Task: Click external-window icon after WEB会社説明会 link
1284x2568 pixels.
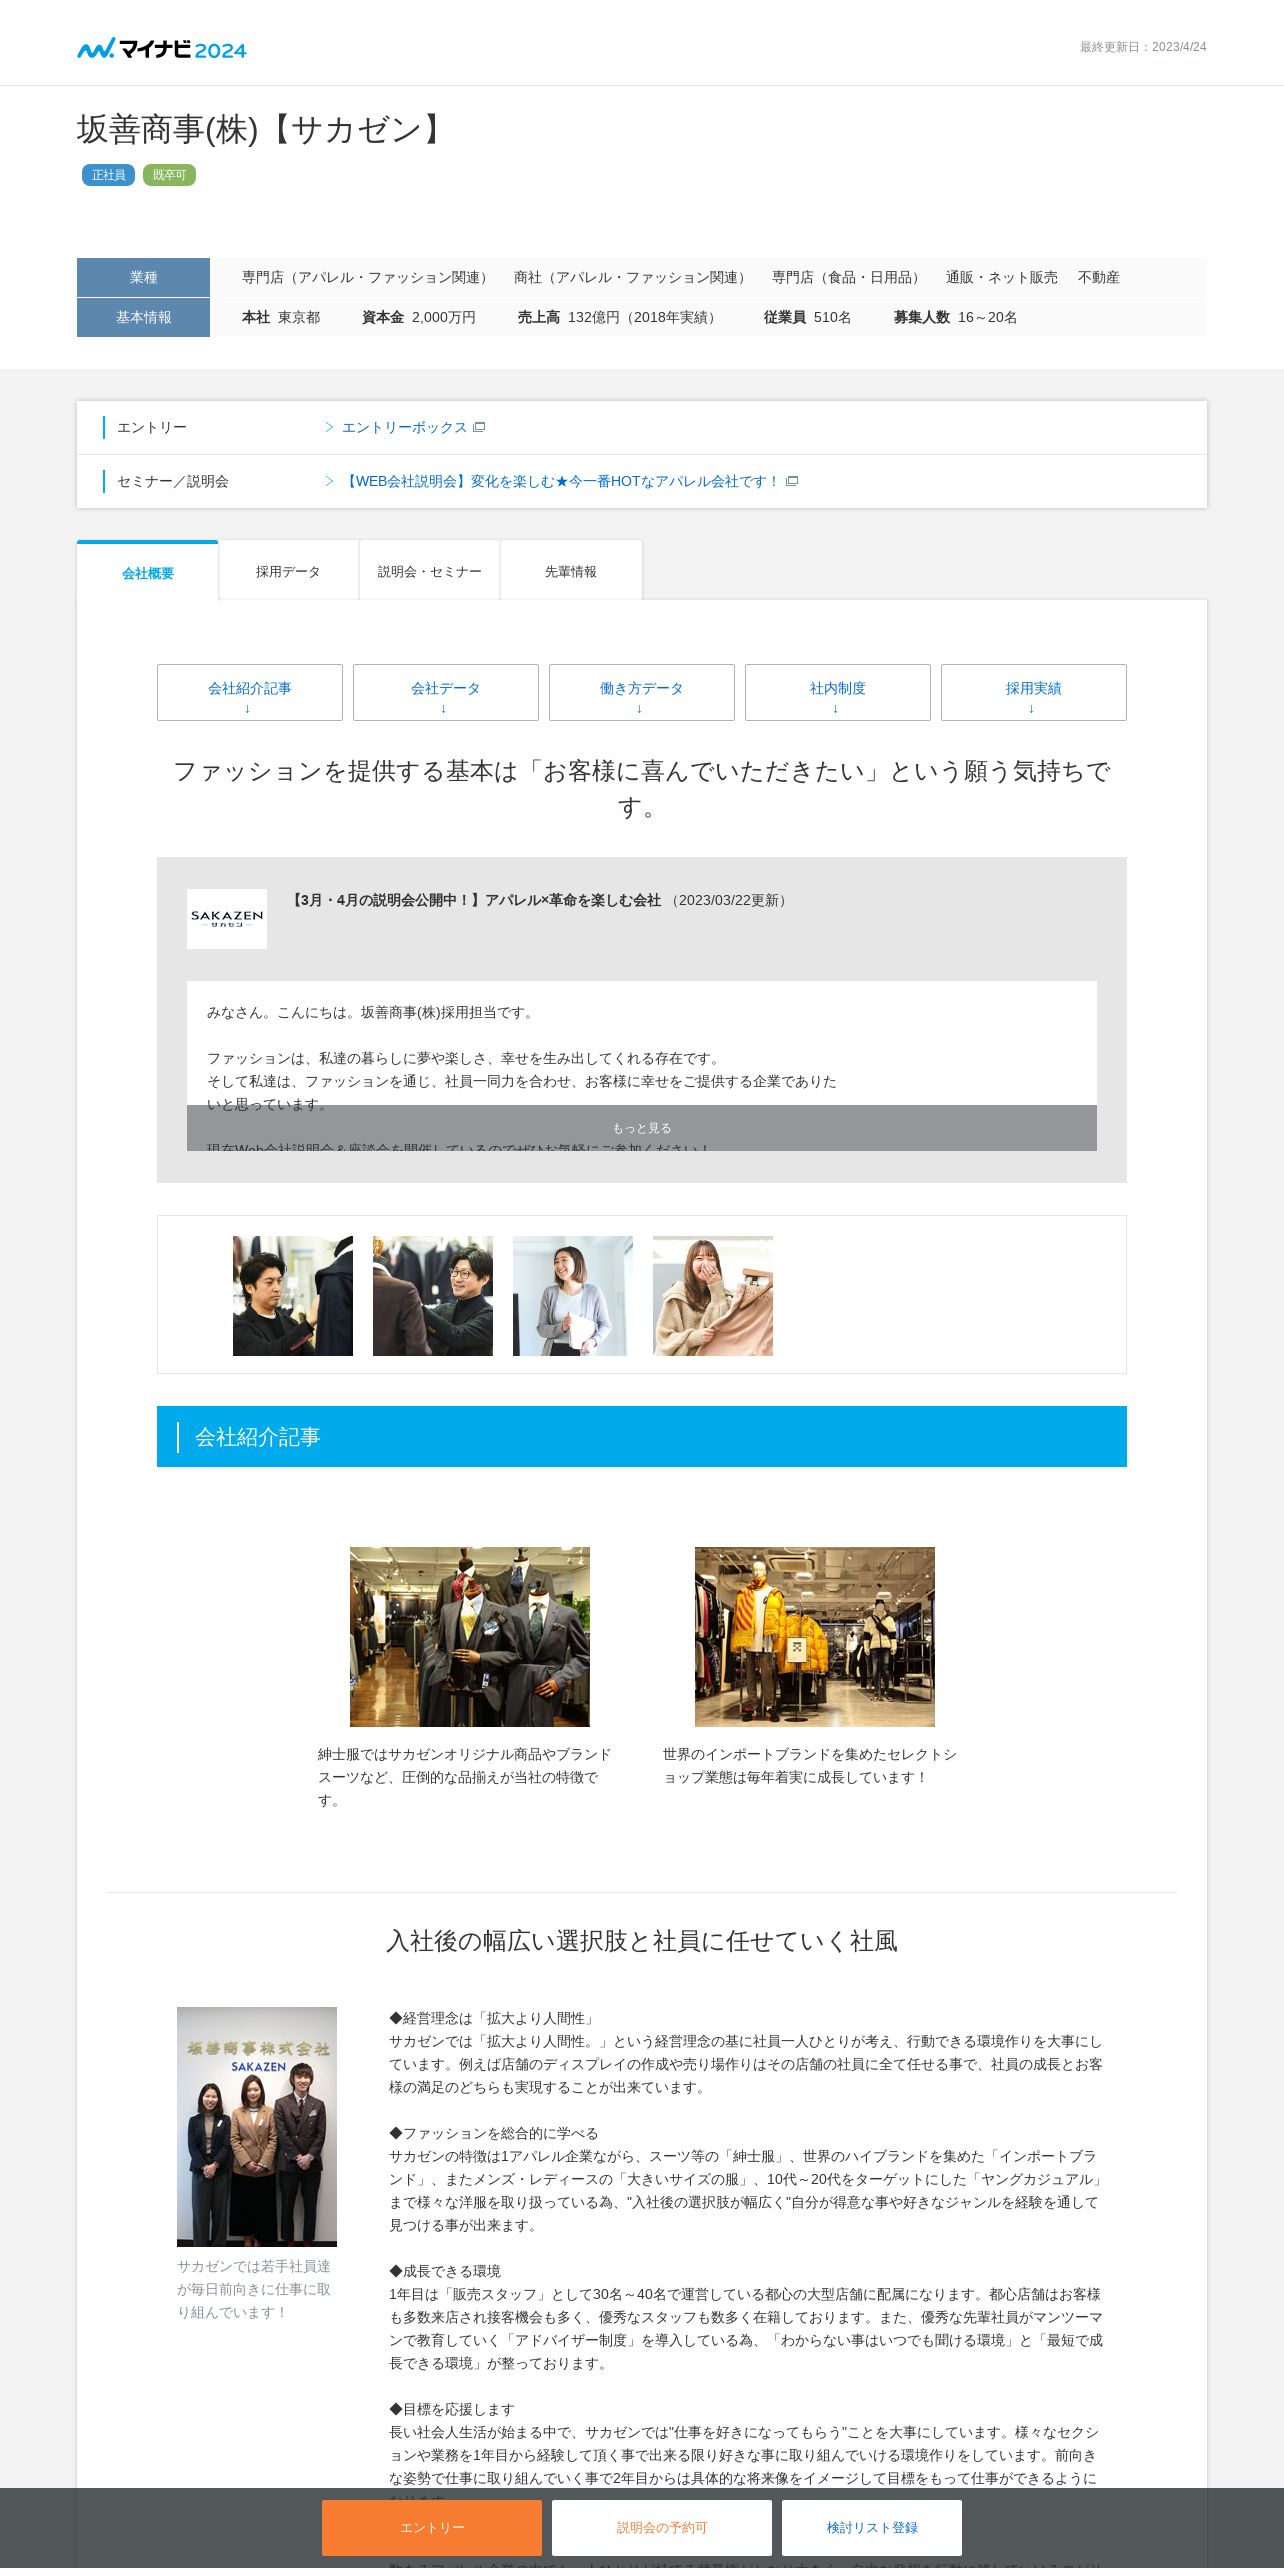Action: 792,481
